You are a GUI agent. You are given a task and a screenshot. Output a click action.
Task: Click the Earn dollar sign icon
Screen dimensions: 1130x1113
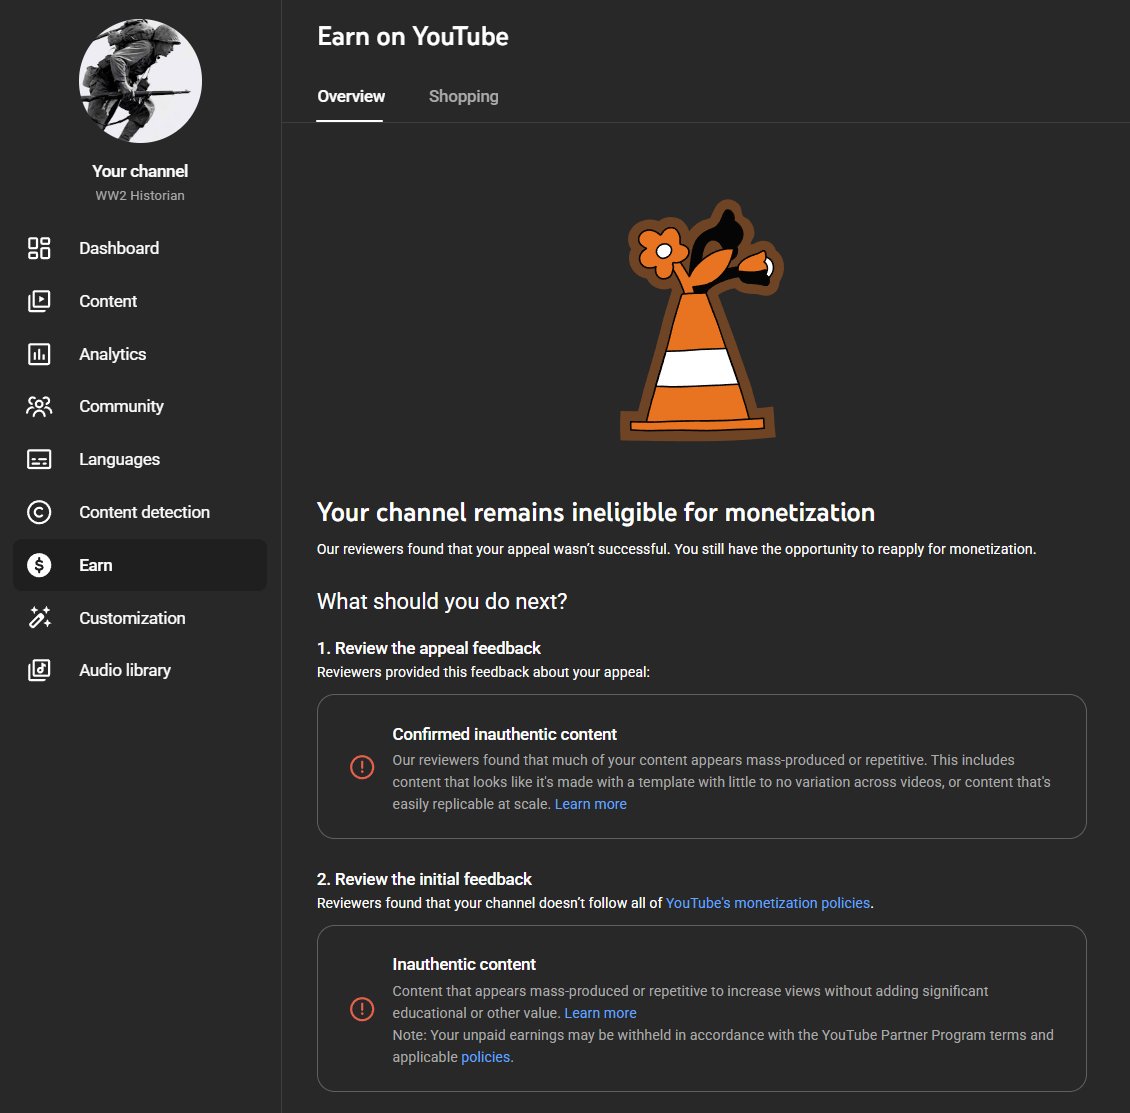[39, 565]
